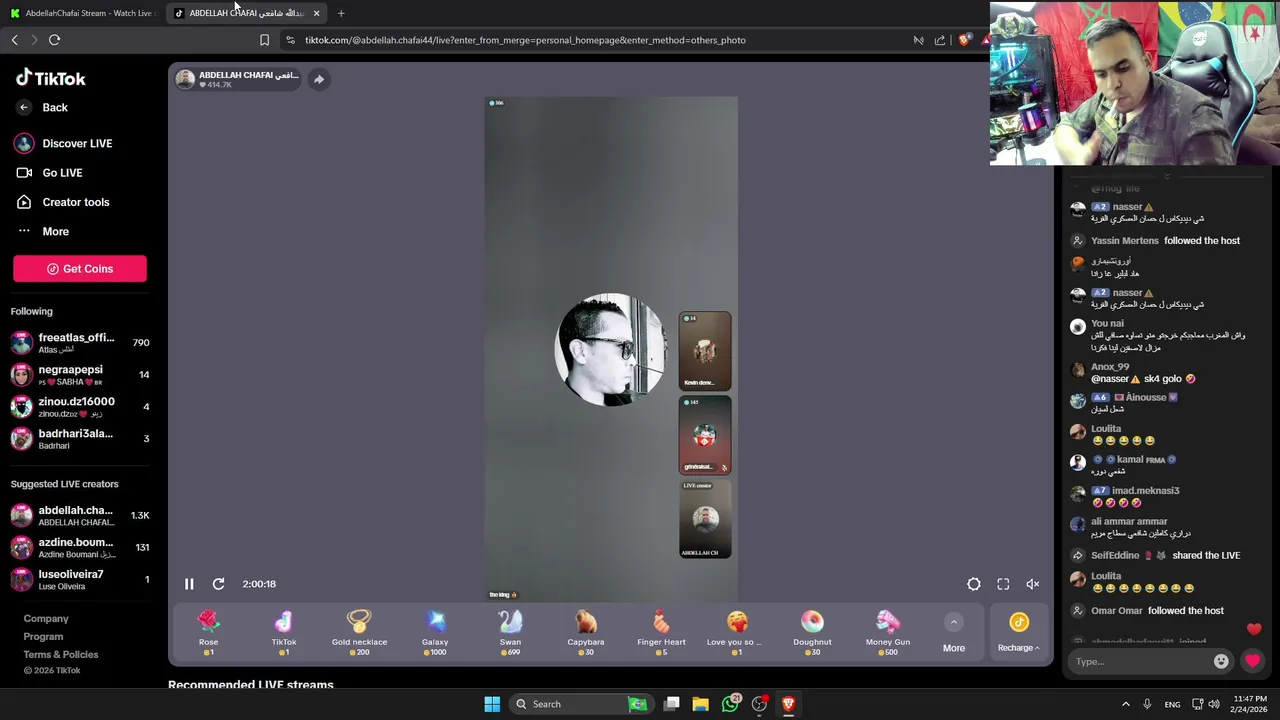
Task: Click the chat Type... input field
Action: (1140, 661)
